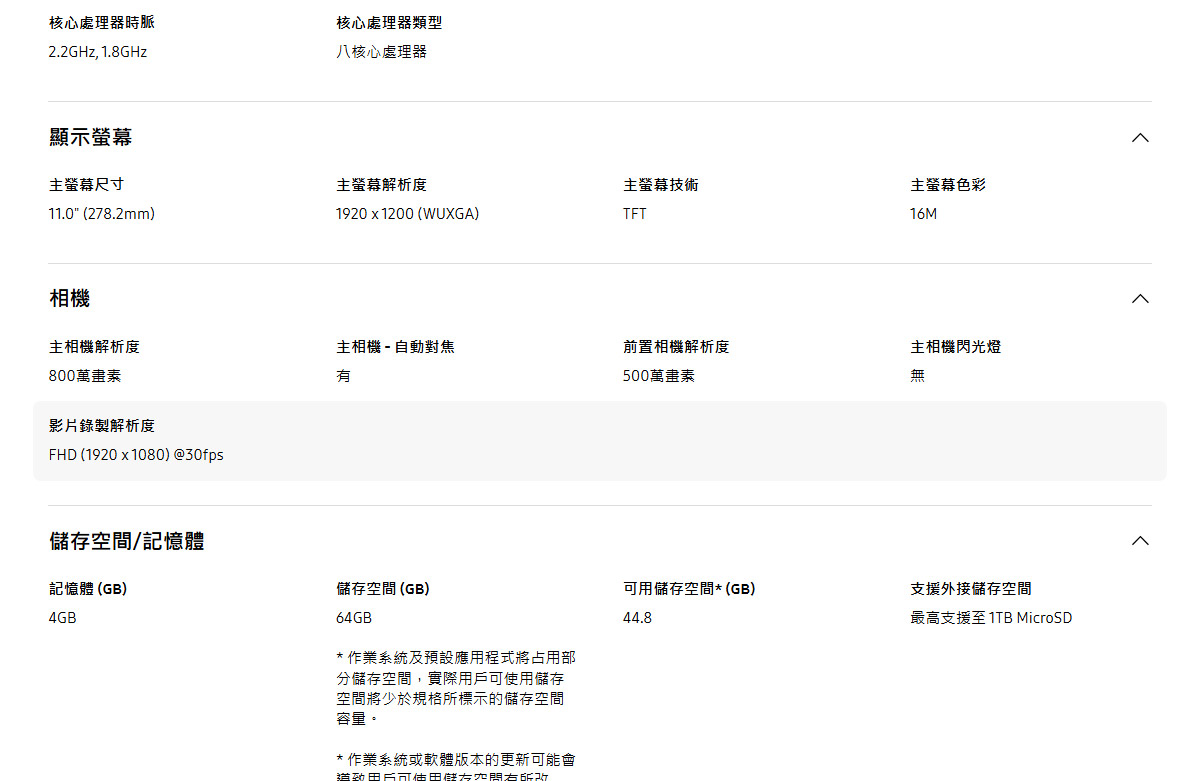Viewport: 1200px width, 781px height.
Task: Click the 八核心處理器 value text
Action: (x=381, y=52)
